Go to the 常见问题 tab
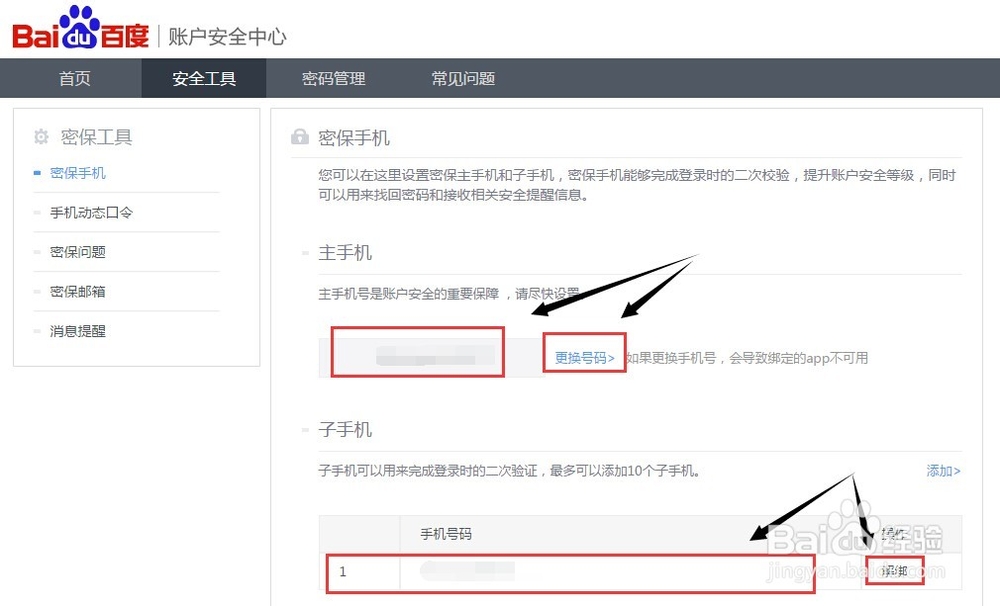 point(463,79)
